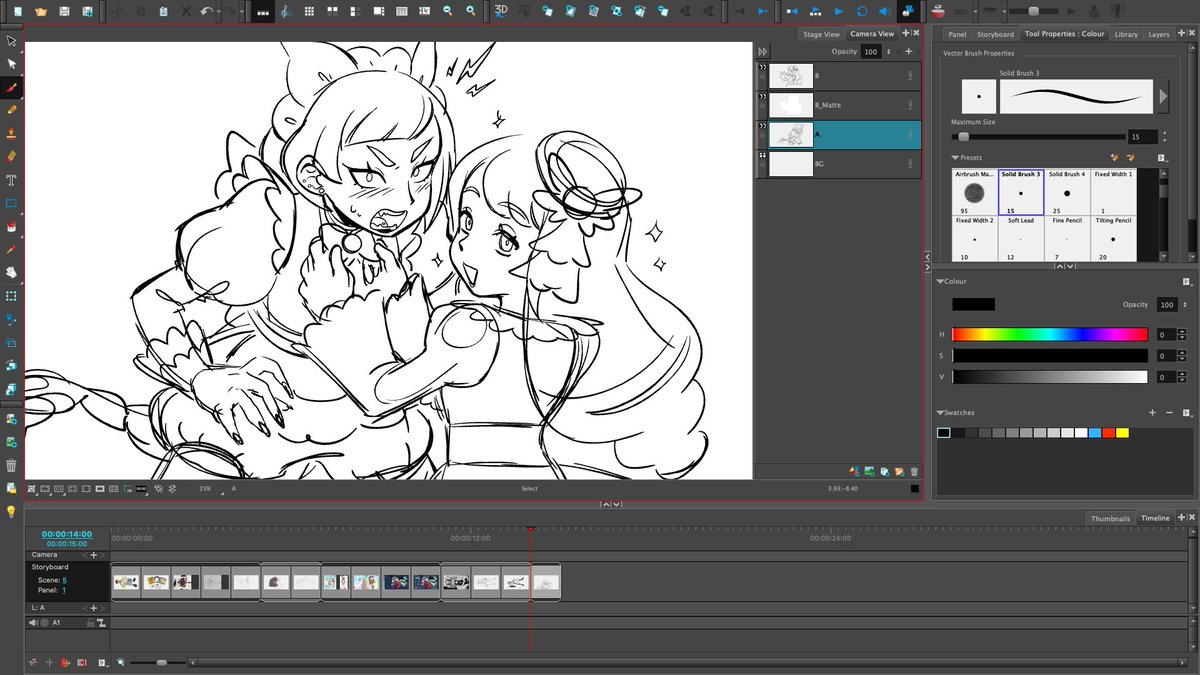Switch to Stage View tab
The height and width of the screenshot is (675, 1200).
(821, 34)
